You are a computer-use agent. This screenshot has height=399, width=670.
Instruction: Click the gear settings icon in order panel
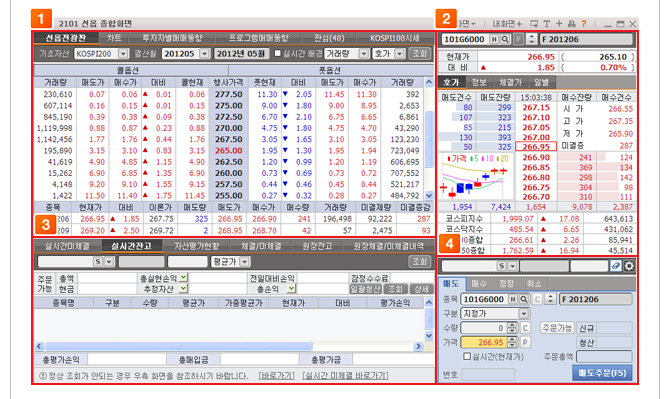tap(629, 266)
